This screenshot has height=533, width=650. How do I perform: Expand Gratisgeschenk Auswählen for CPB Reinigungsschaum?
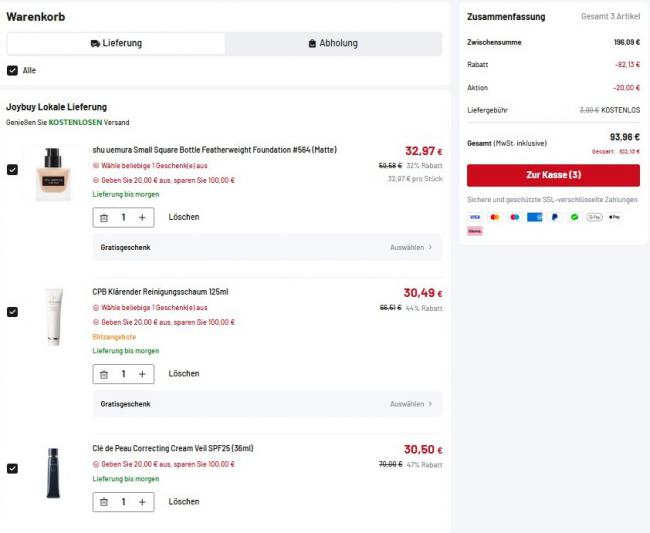(x=411, y=404)
